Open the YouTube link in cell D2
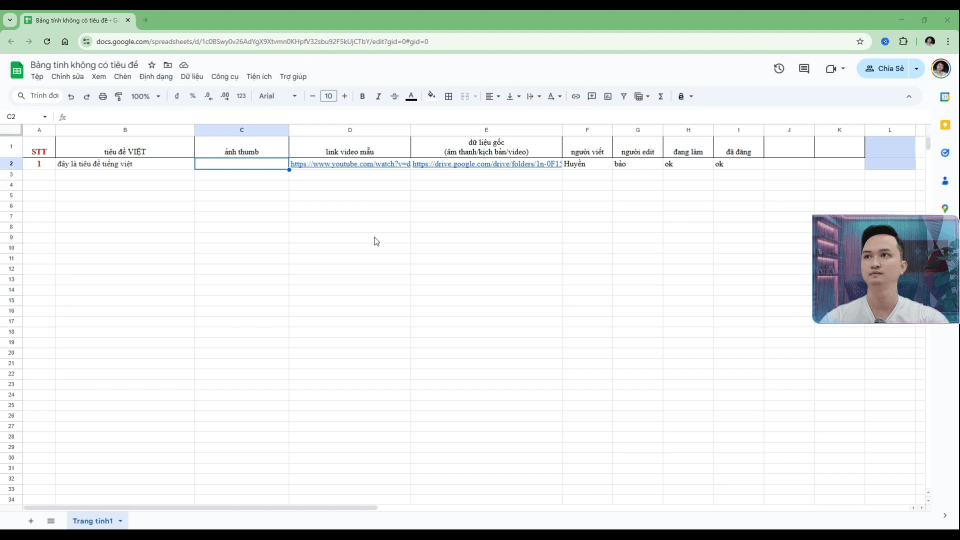Image resolution: width=960 pixels, height=540 pixels. (349, 164)
